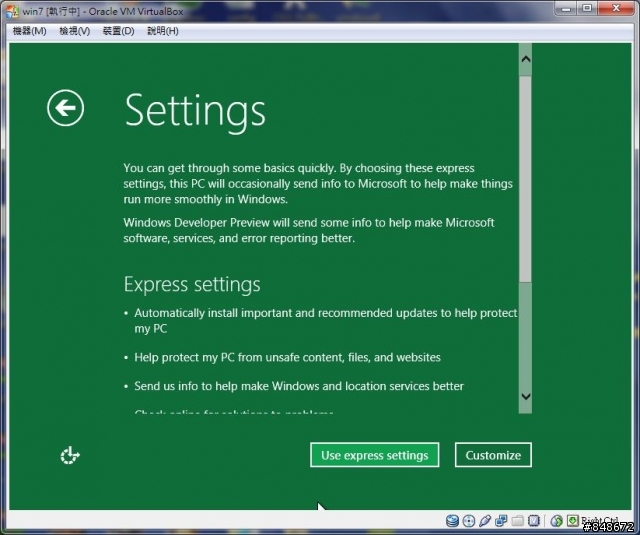Open the 說明(H) Help menu
640x535 pixels.
pyautogui.click(x=162, y=31)
